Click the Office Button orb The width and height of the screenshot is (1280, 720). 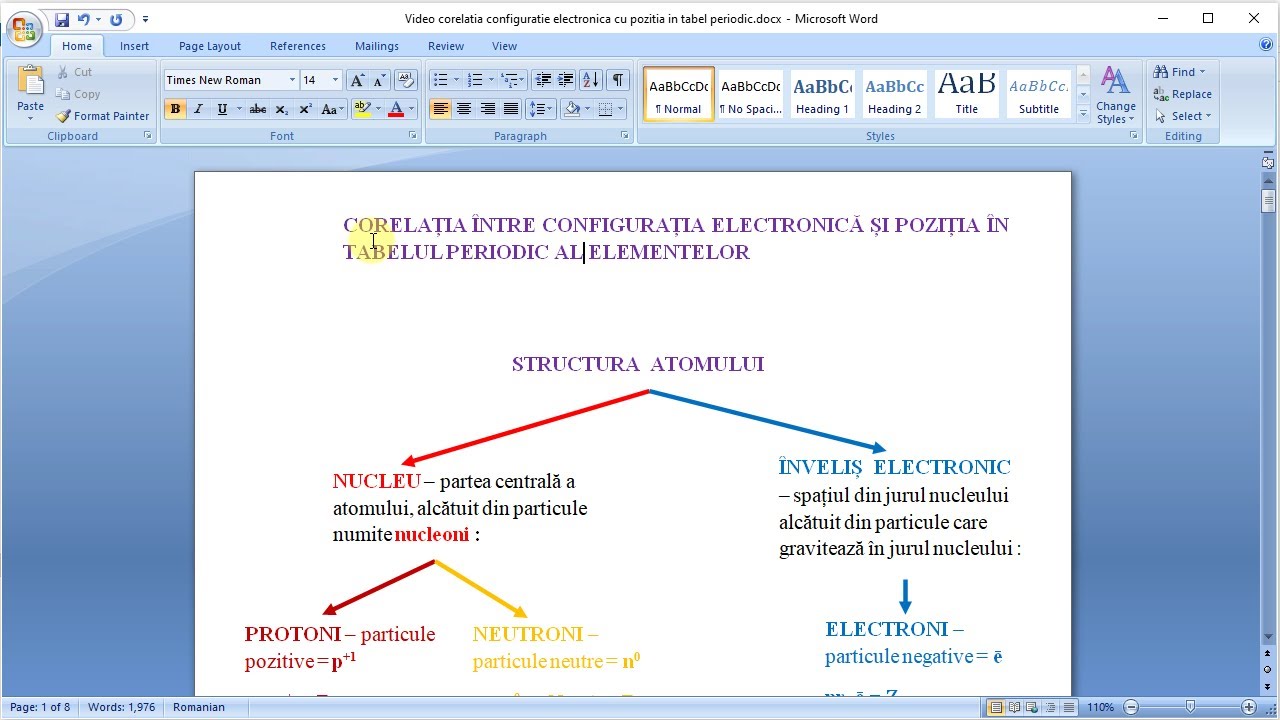coord(24,28)
